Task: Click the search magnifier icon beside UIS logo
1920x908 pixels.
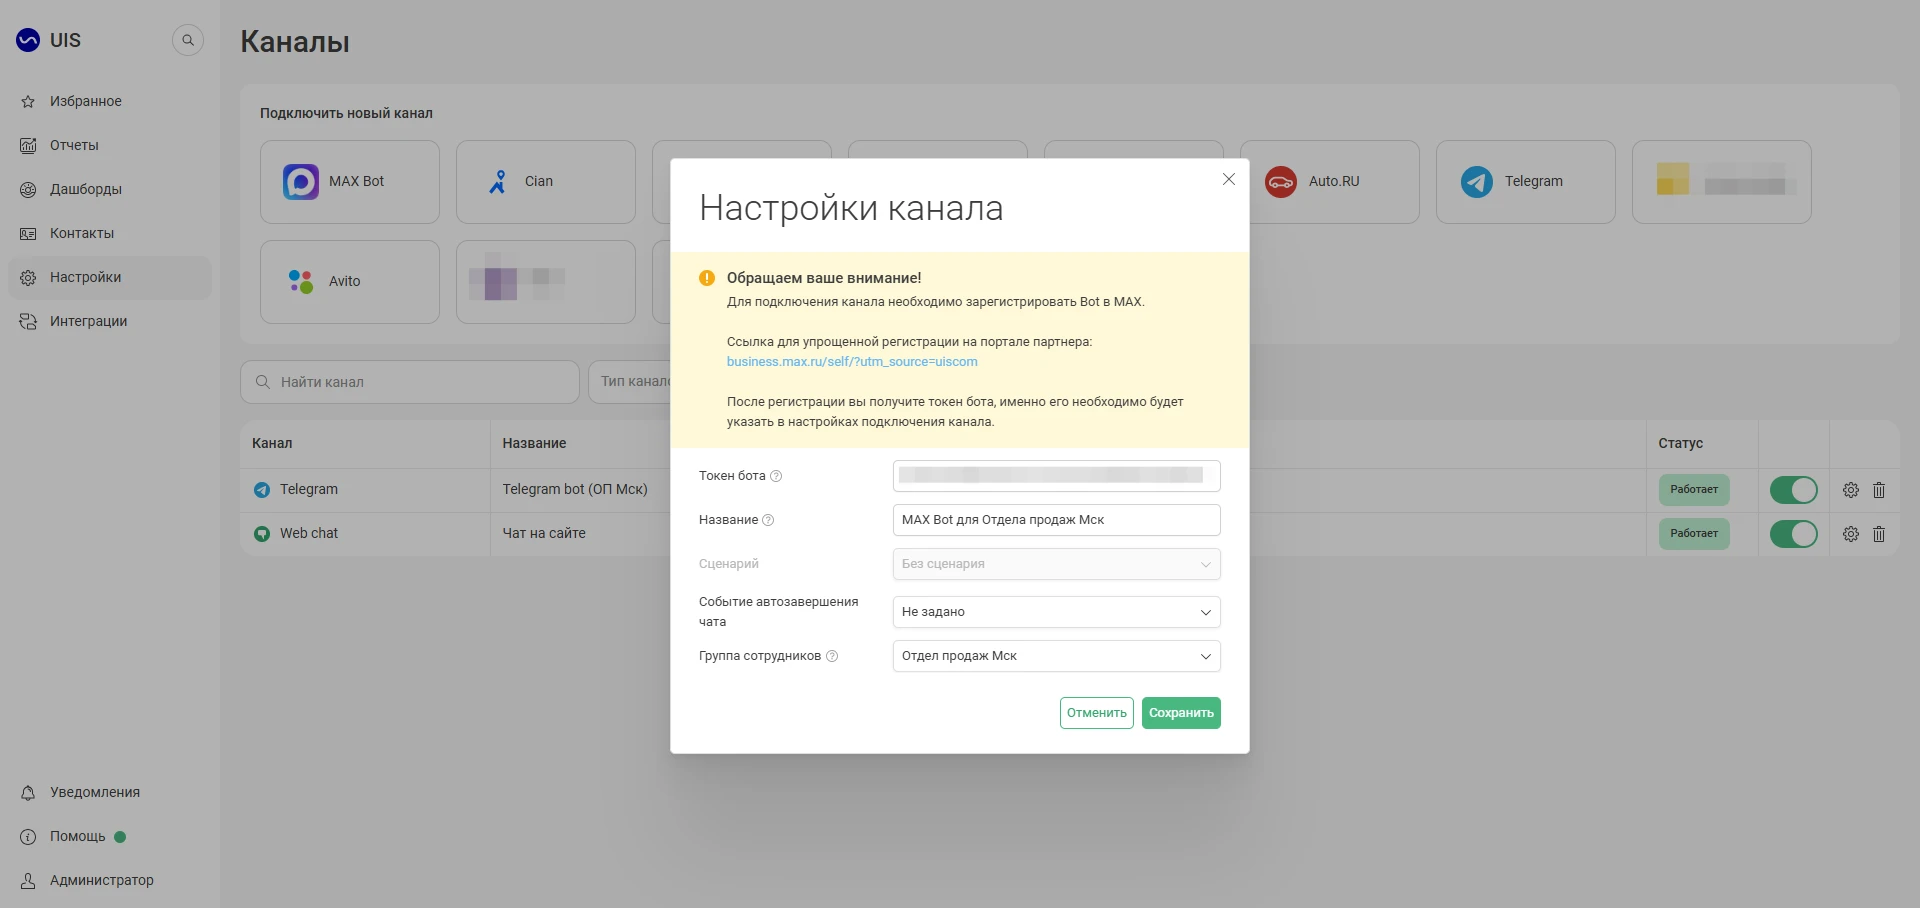Action: point(188,40)
